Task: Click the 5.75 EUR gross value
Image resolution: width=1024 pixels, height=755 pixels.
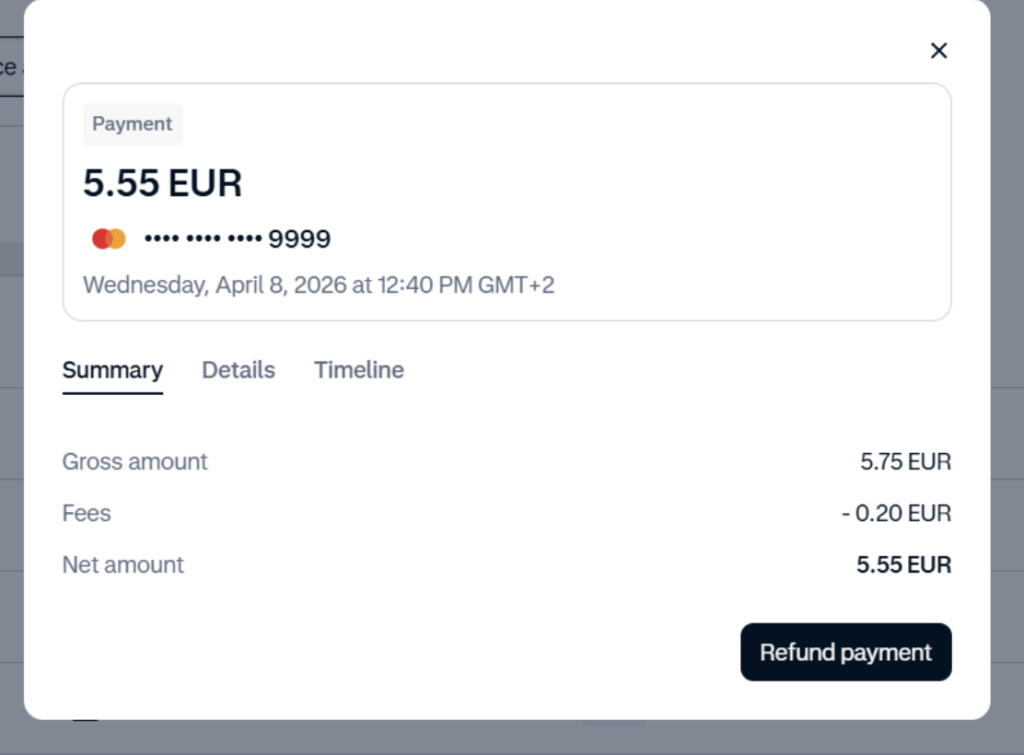Action: (x=905, y=462)
